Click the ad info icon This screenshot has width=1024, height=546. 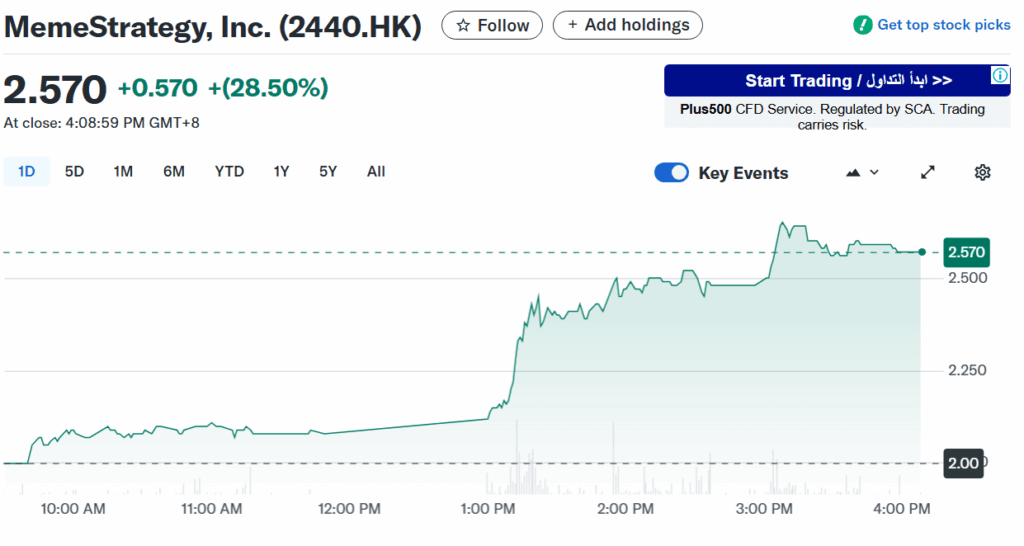[x=1000, y=75]
